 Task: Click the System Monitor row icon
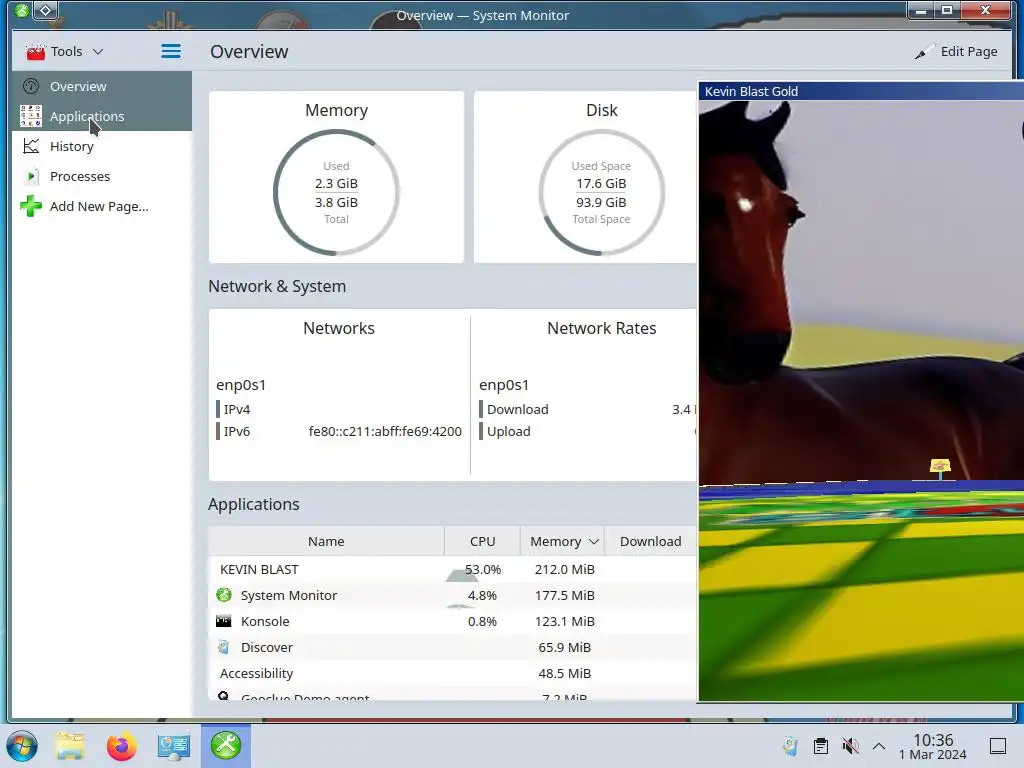pyautogui.click(x=224, y=595)
